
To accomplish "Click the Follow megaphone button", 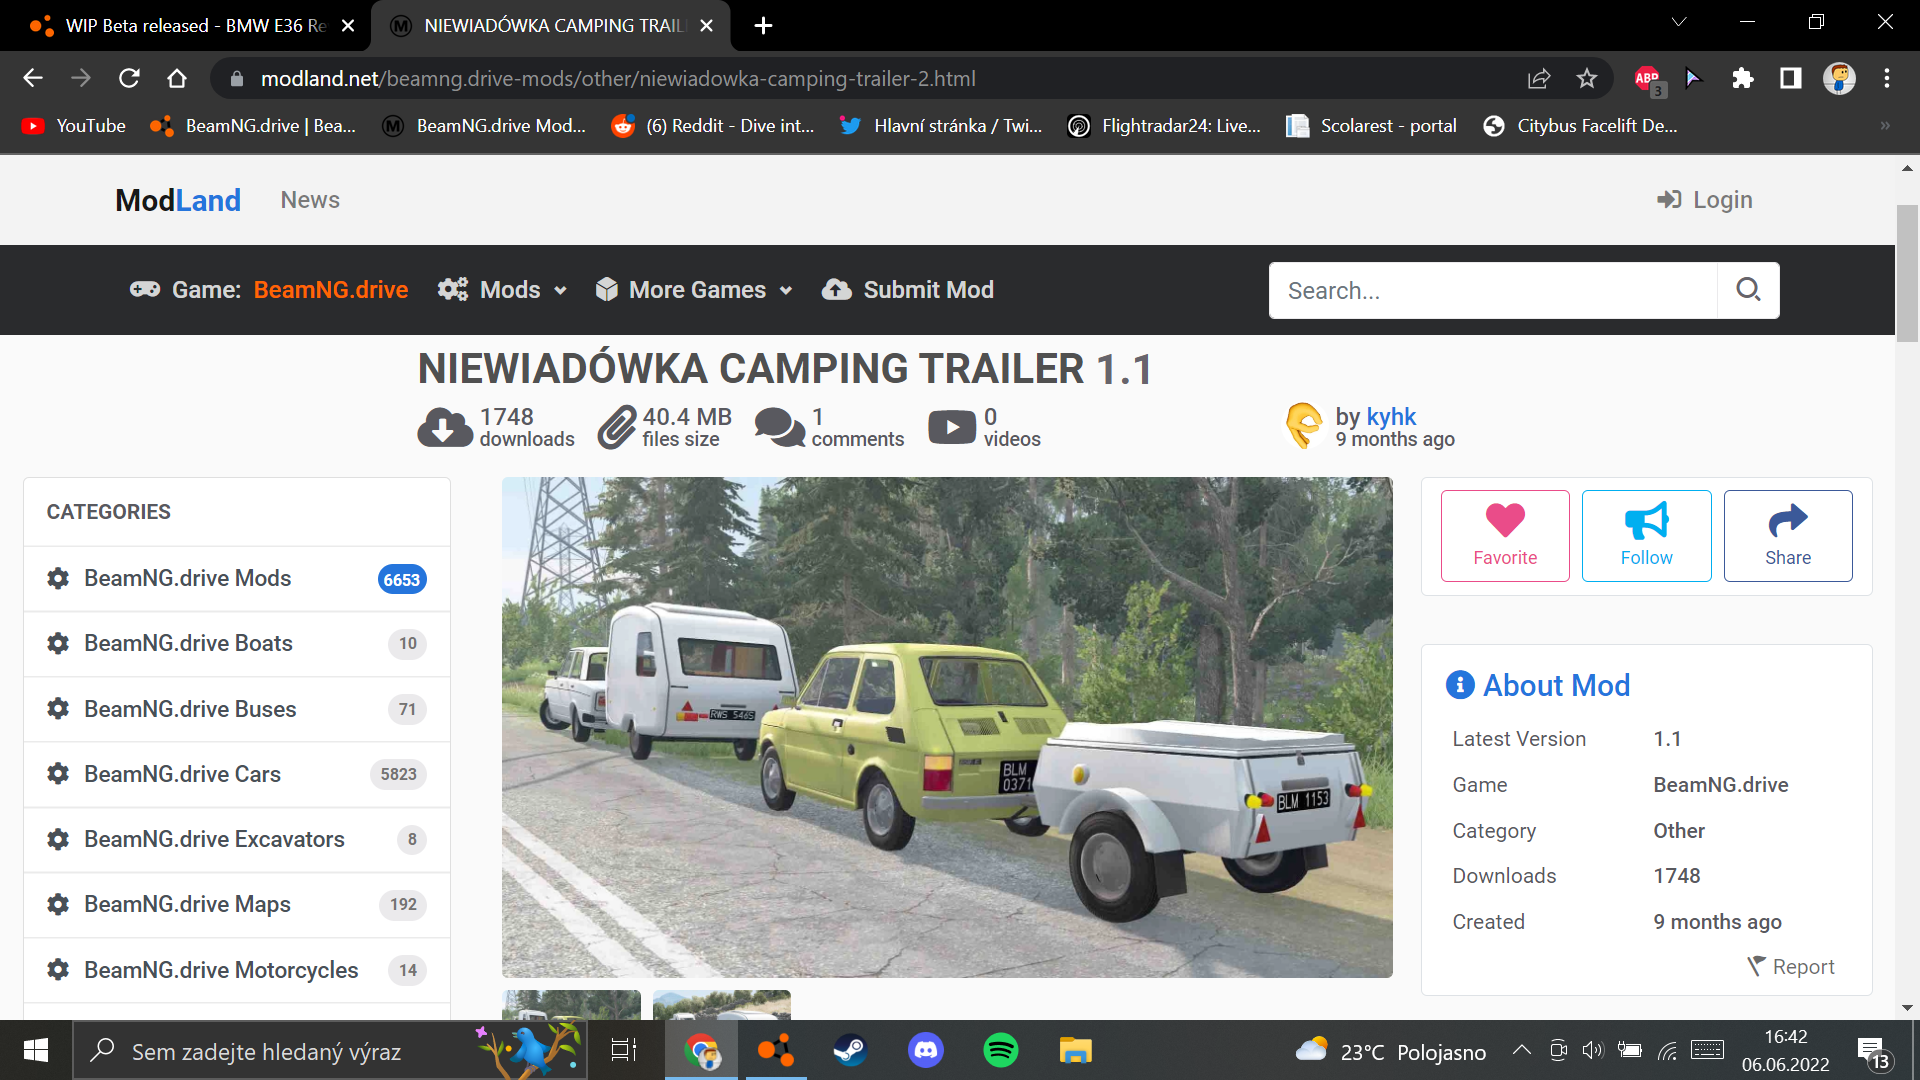I will pyautogui.click(x=1646, y=535).
